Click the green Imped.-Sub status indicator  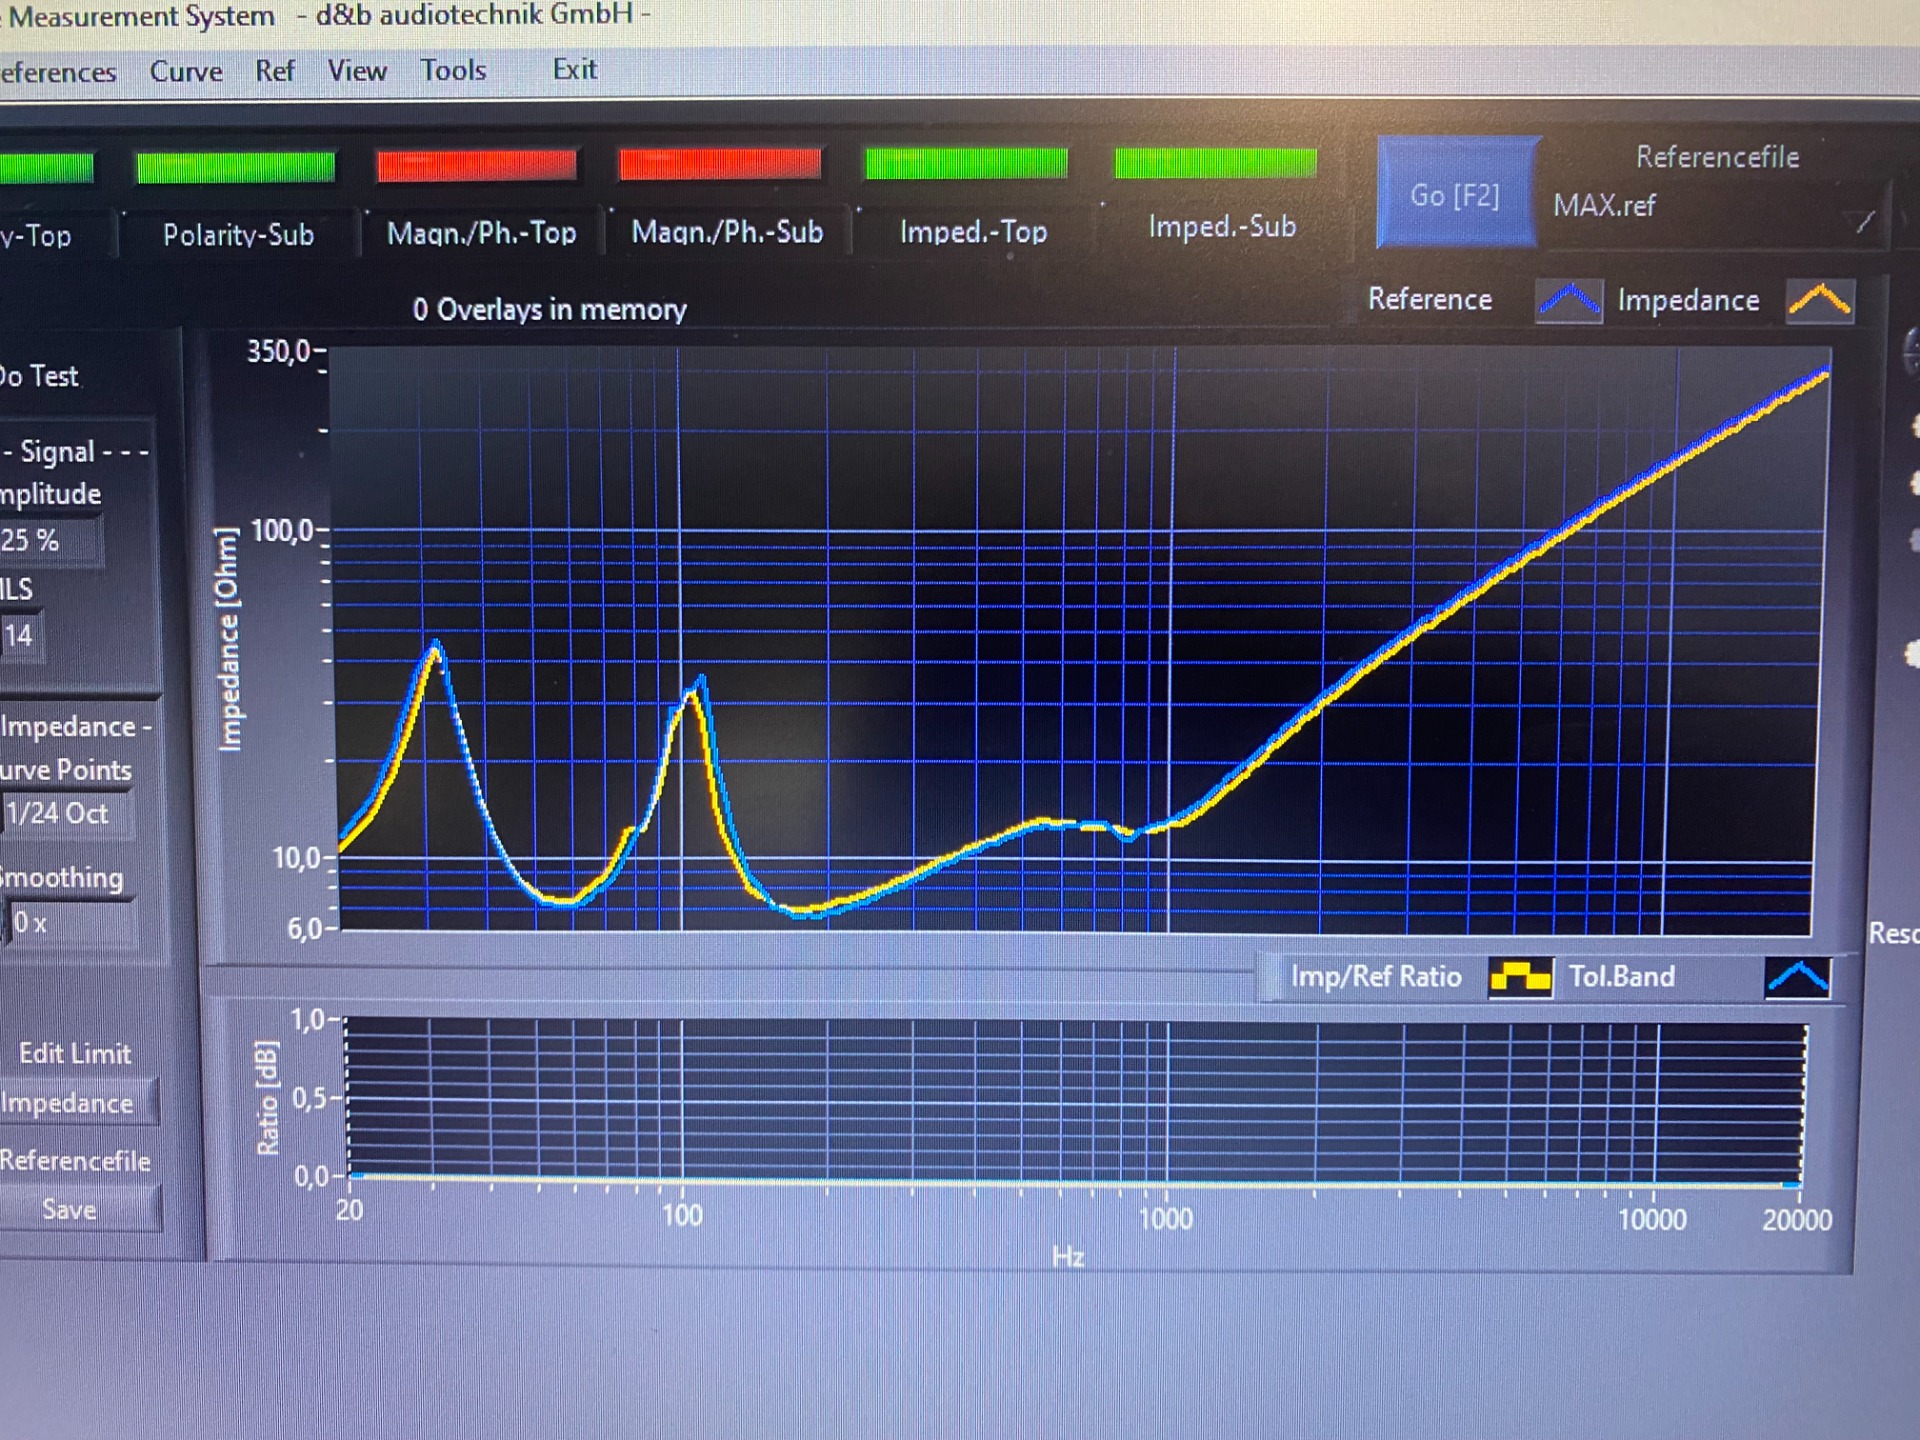[1215, 161]
